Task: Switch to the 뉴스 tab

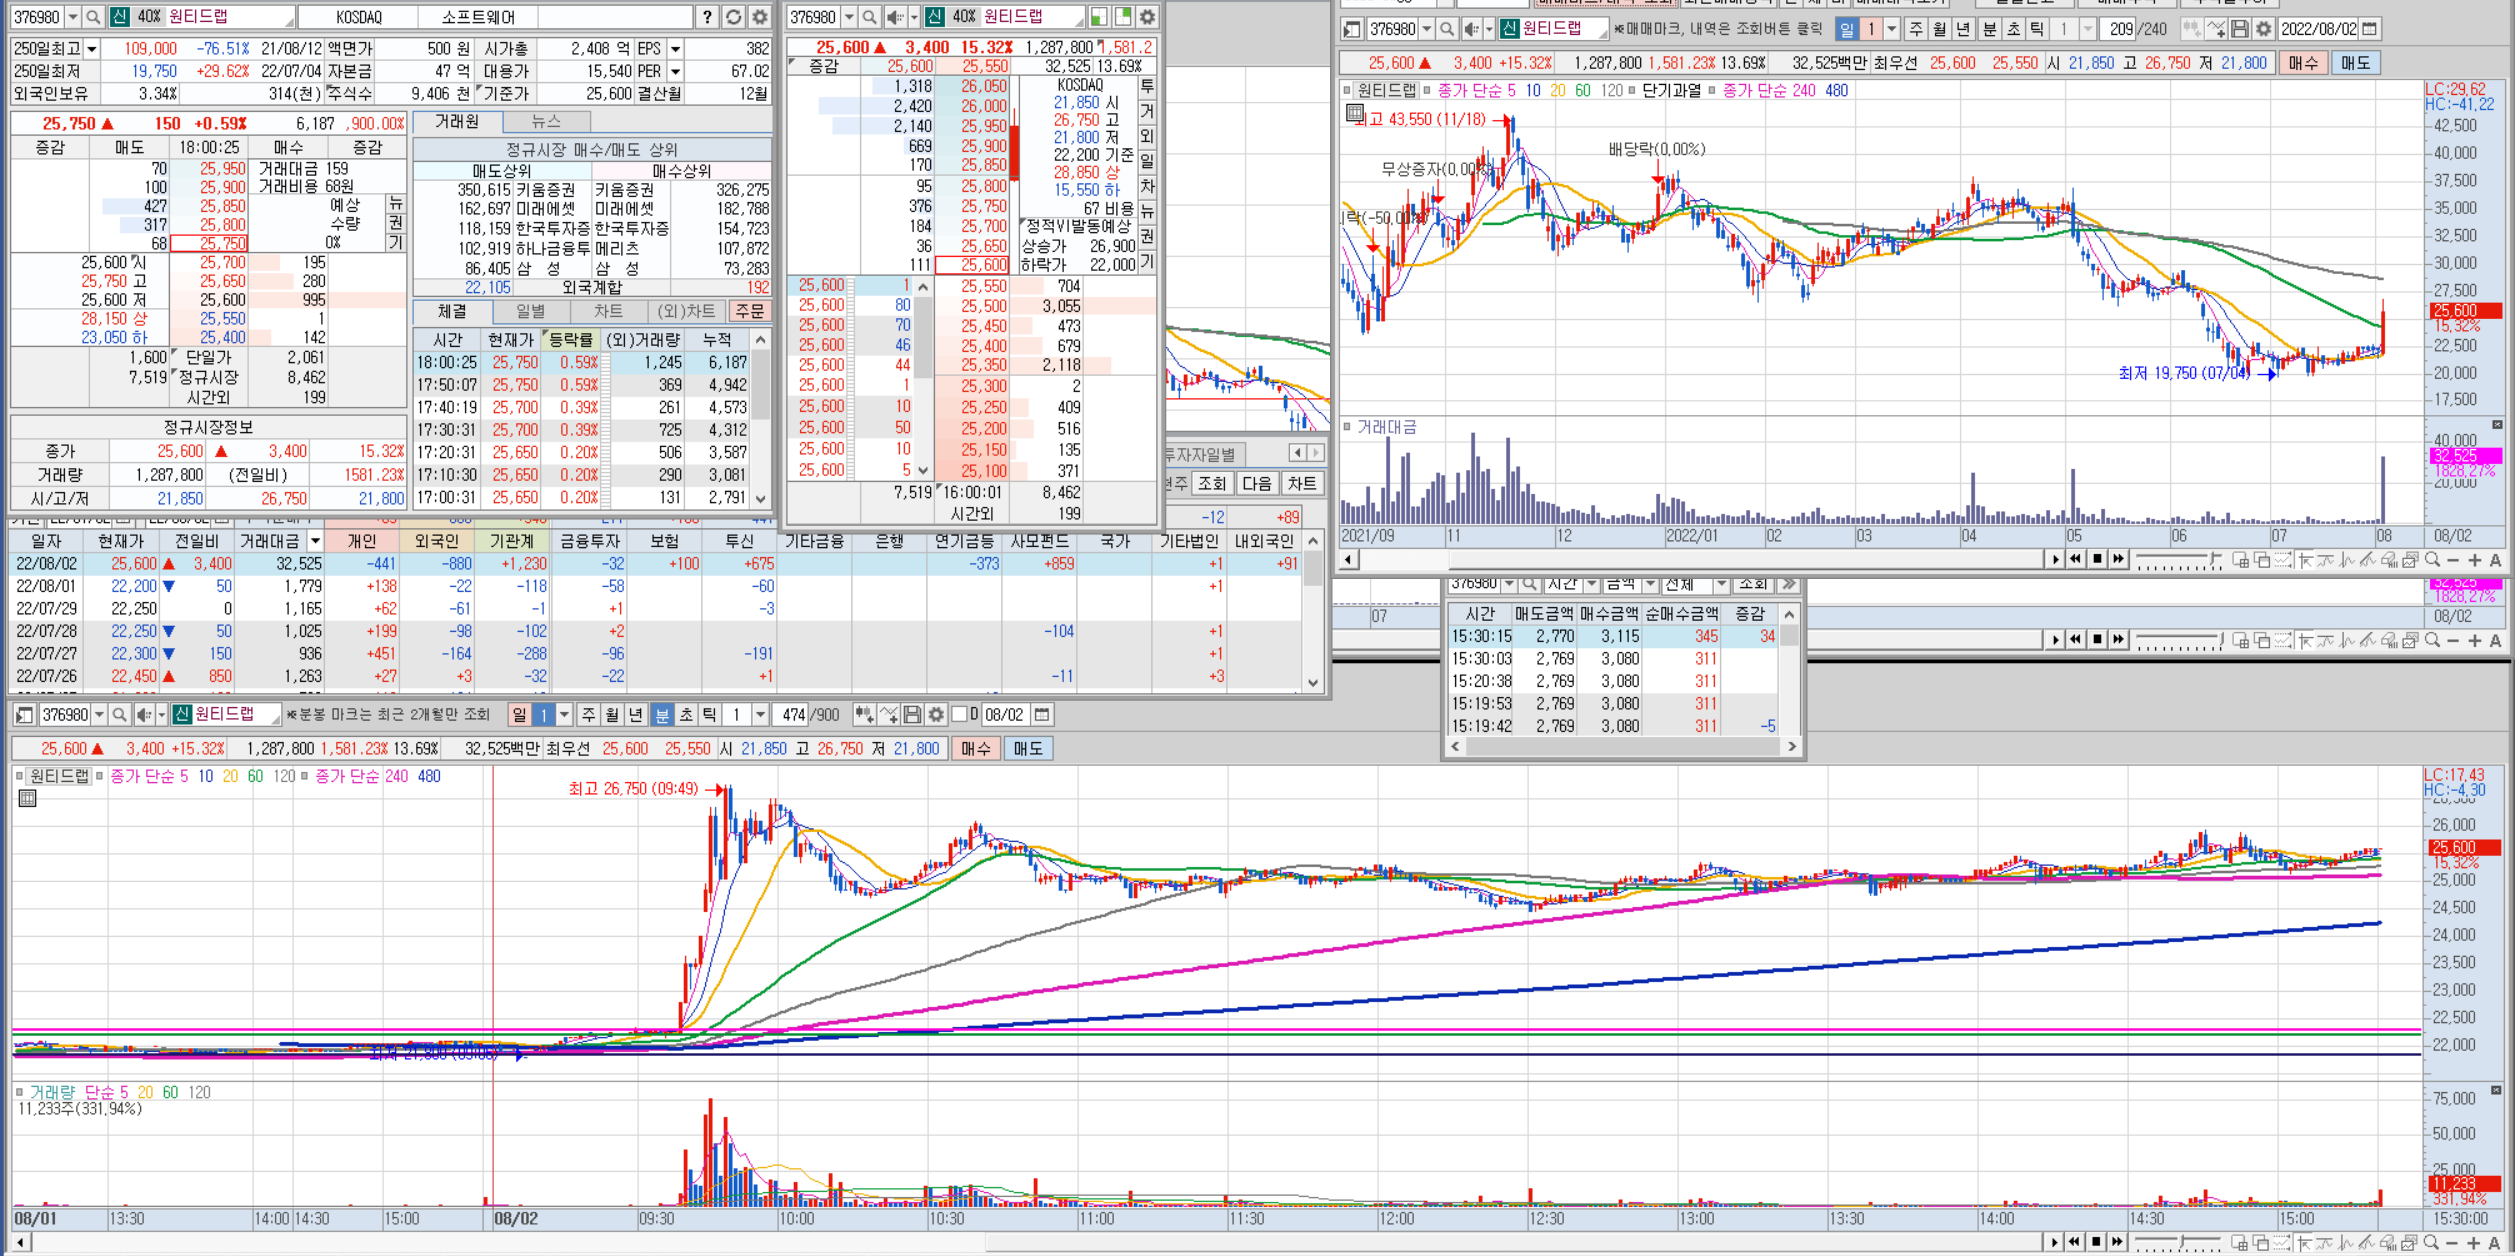Action: point(546,121)
